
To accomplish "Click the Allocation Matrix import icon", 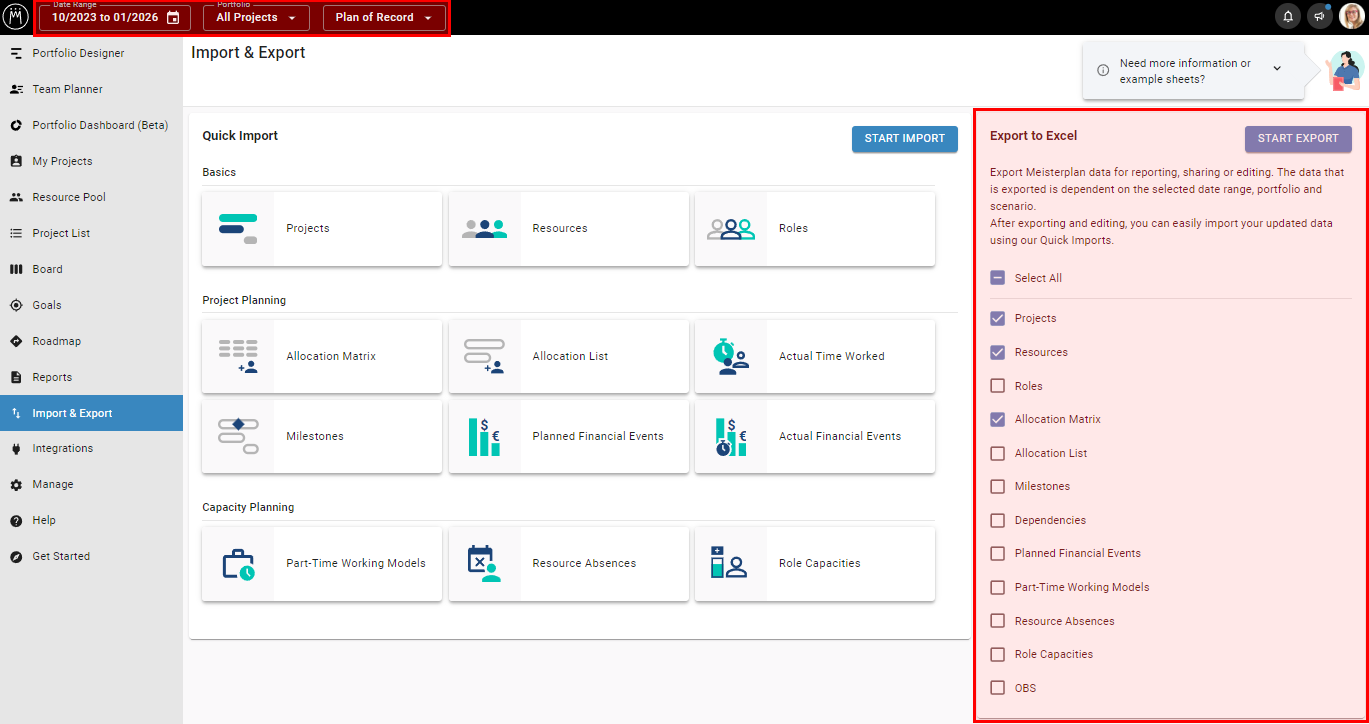I will click(x=238, y=357).
